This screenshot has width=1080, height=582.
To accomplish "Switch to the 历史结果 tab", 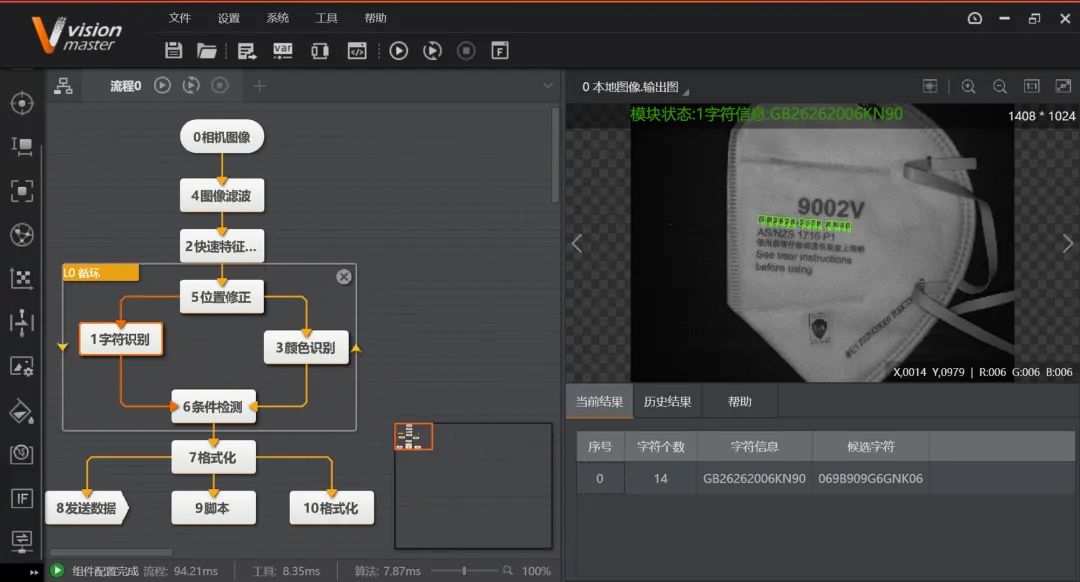I will point(667,402).
